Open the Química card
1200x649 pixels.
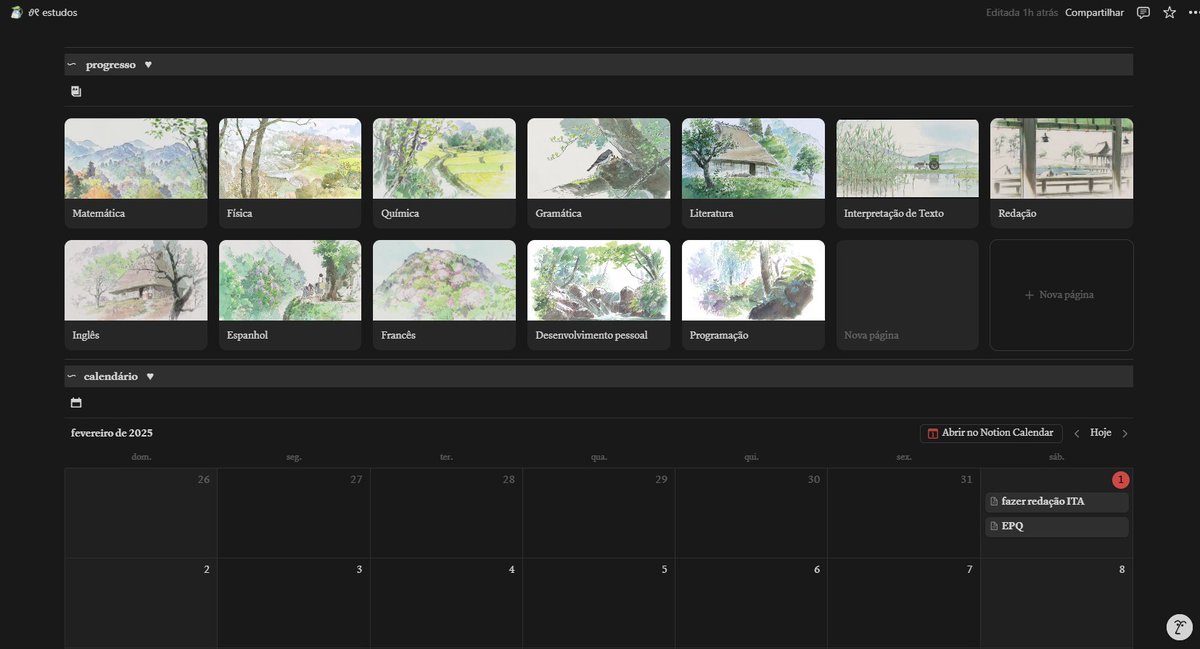(x=444, y=173)
